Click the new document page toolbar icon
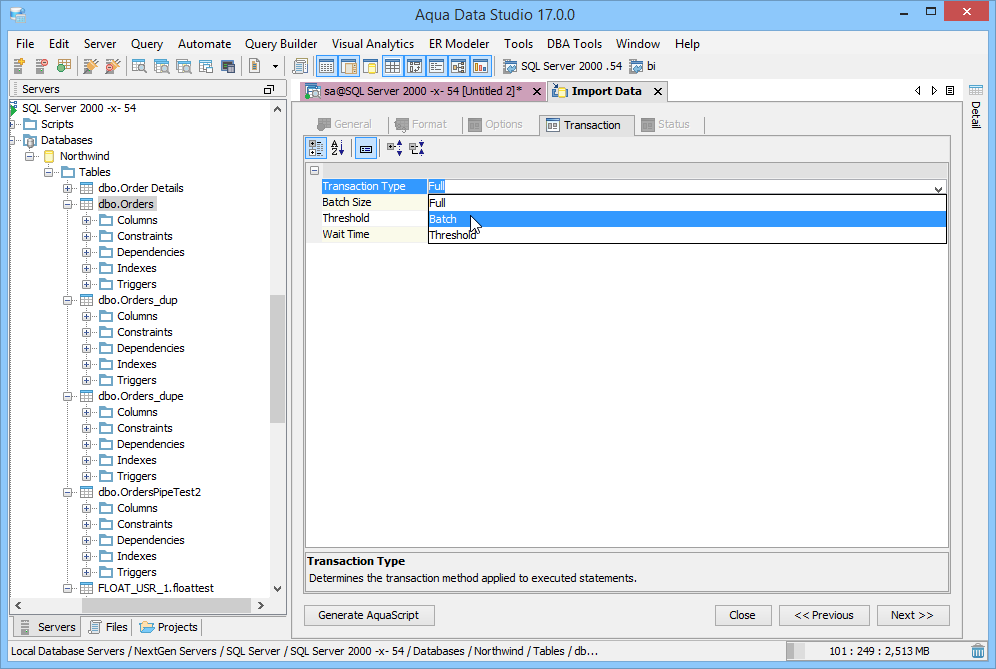 click(x=255, y=66)
